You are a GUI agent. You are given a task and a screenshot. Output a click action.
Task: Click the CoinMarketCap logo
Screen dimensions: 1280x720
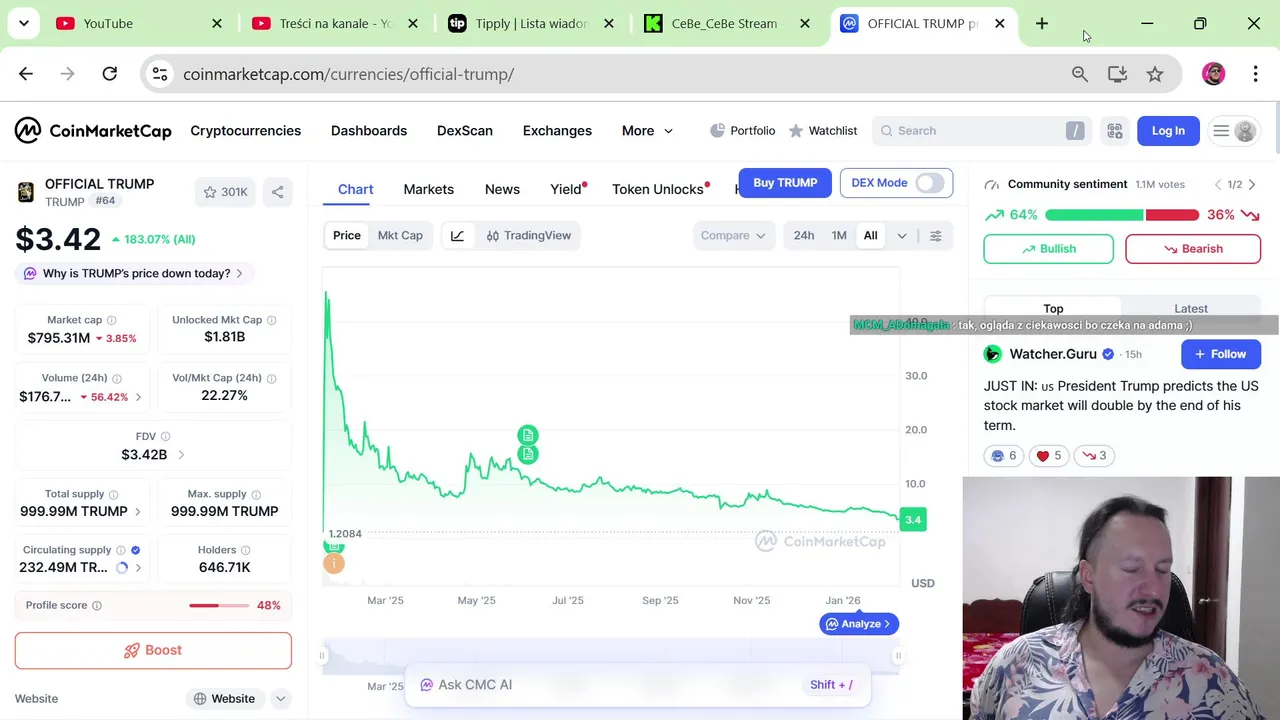coord(93,131)
